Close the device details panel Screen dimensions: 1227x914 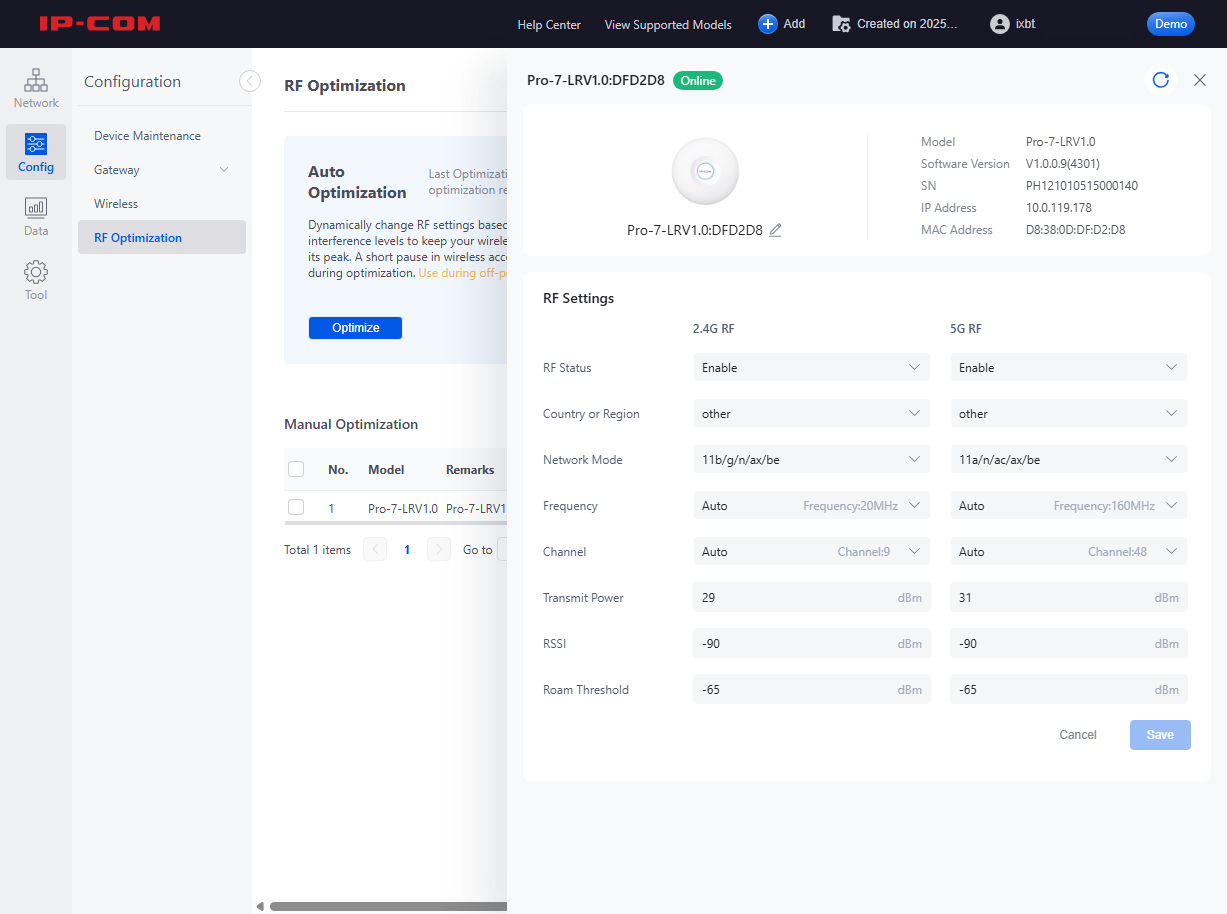click(1200, 80)
